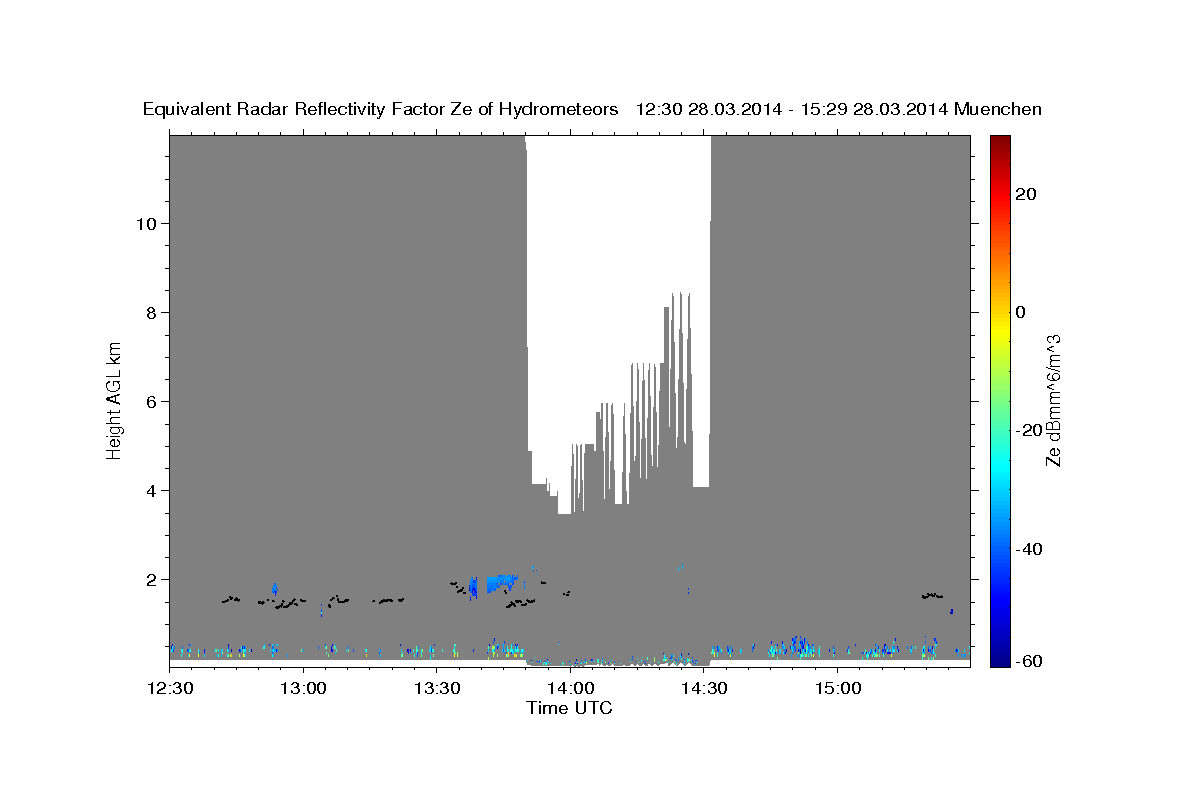Image resolution: width=1200 pixels, height=800 pixels.
Task: Click the '14:00' time tick label
Action: tap(571, 689)
